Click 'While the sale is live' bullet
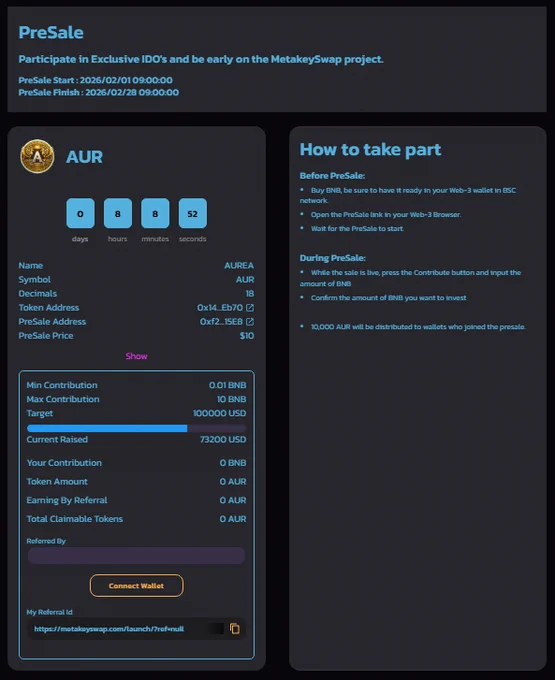The image size is (555, 680). coord(410,278)
